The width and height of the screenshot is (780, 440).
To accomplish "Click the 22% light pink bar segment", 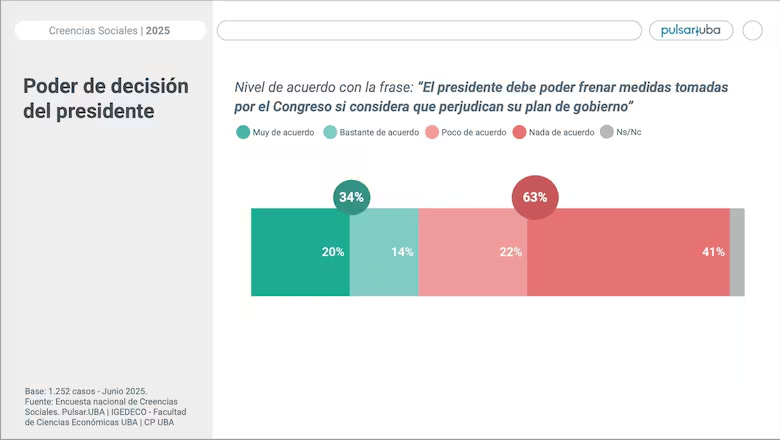I will (x=473, y=252).
